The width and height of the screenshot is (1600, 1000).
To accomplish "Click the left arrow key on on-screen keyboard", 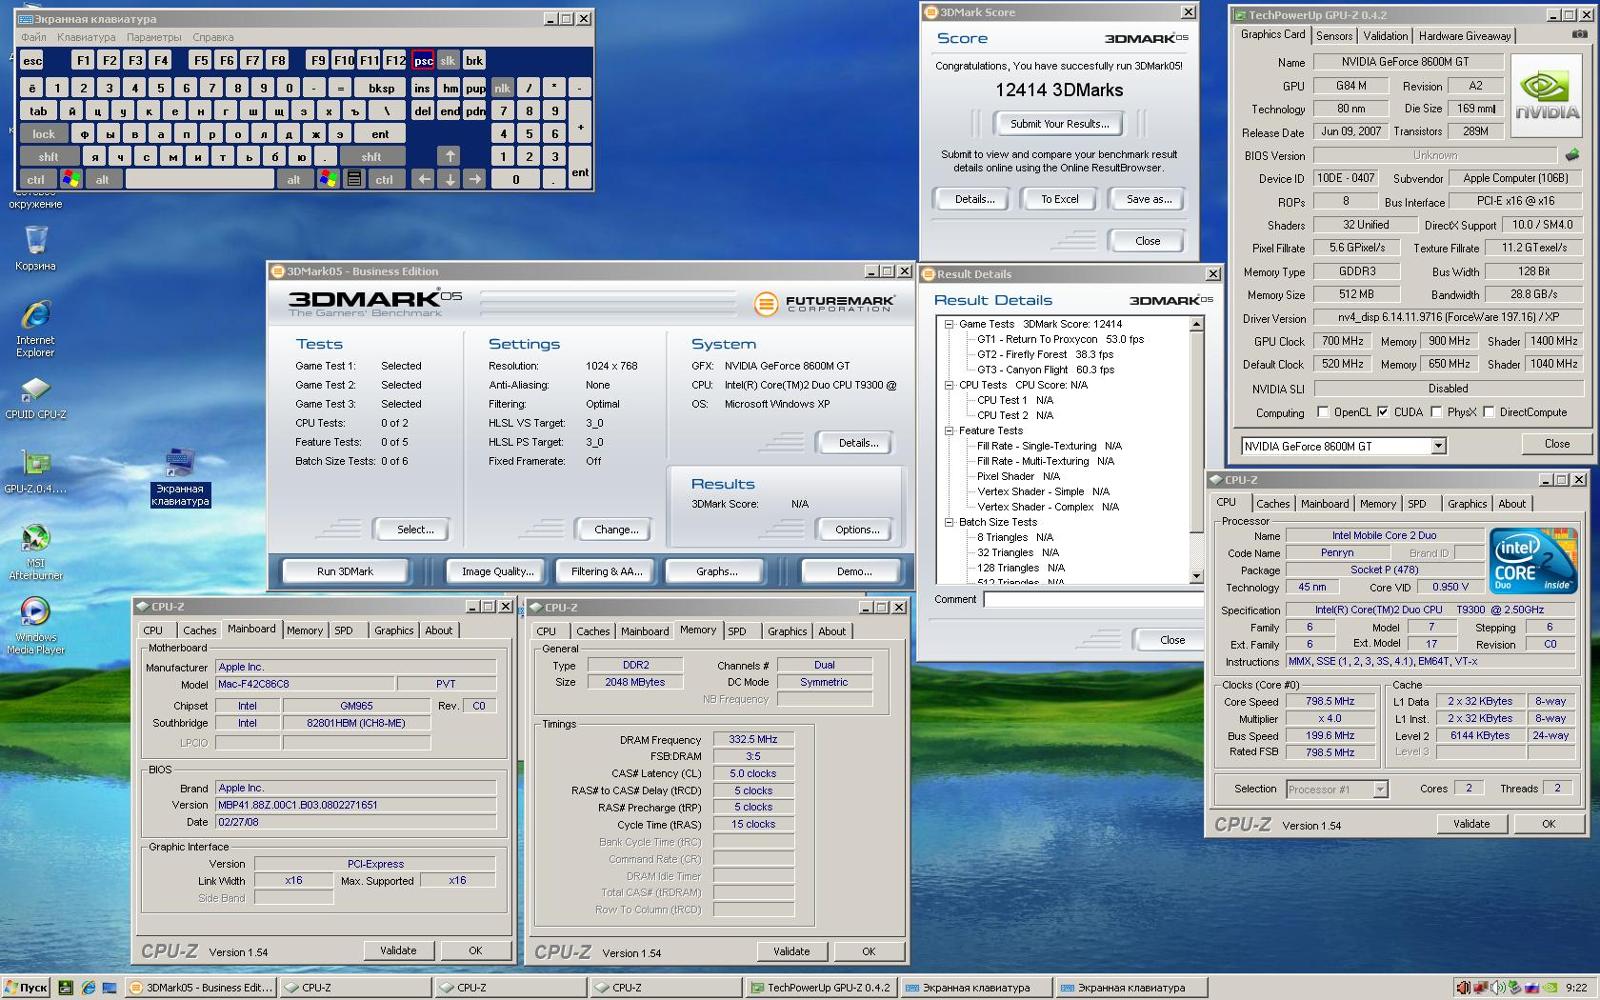I will (424, 179).
